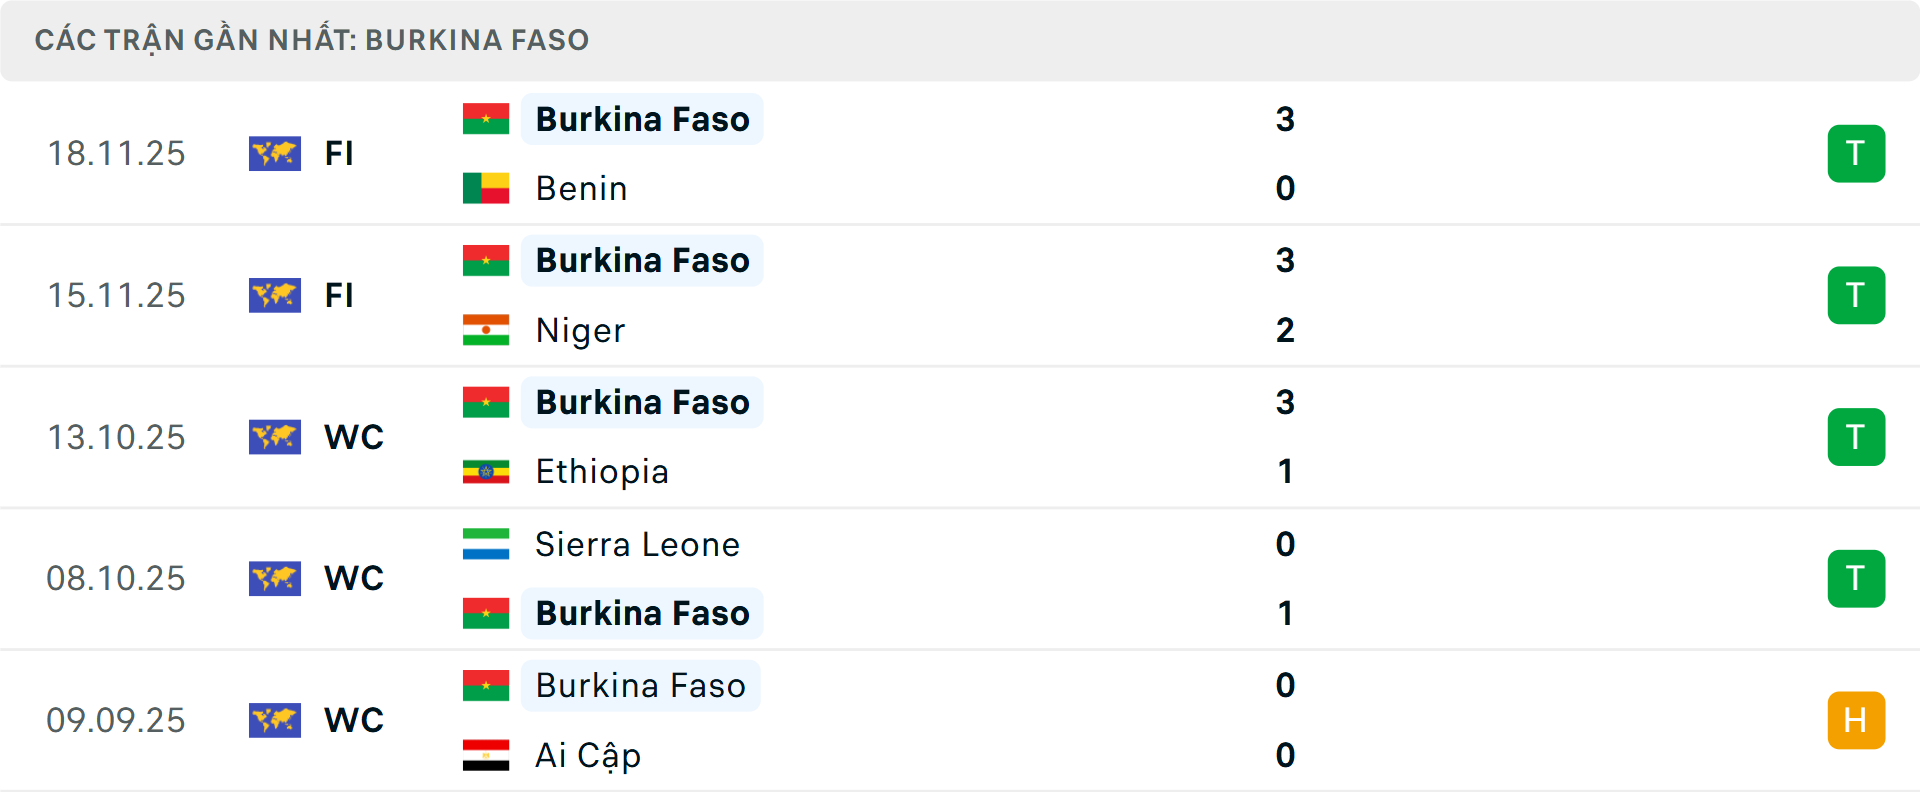Screen dimensions: 1920x792
Task: Select the Burkina Faso team name in the Niger match
Action: coord(642,260)
